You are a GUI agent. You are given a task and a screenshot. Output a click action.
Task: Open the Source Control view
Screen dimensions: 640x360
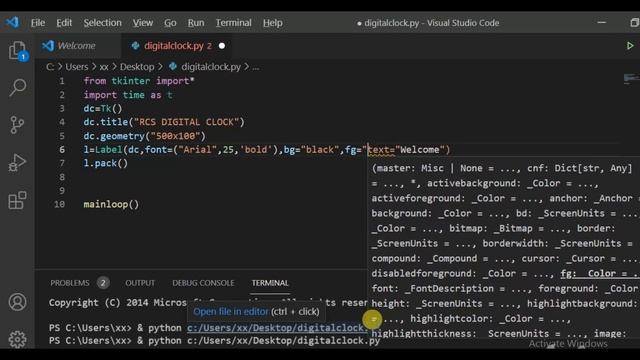click(17, 125)
